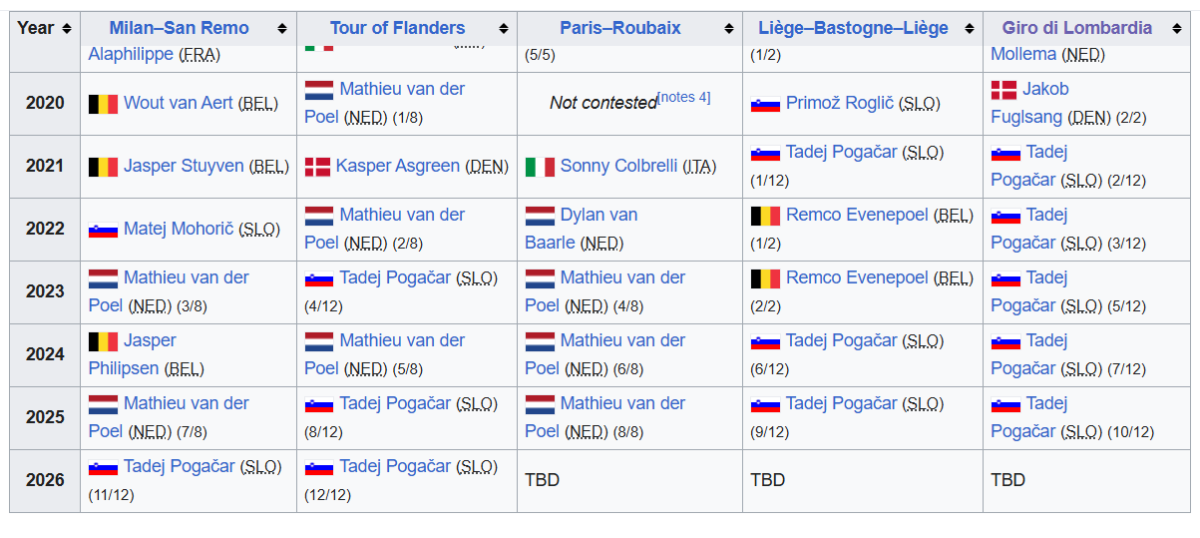Click the Belgian flag beside Jasper Philipsen
Viewport: 1200px width, 538px height.
(103, 341)
